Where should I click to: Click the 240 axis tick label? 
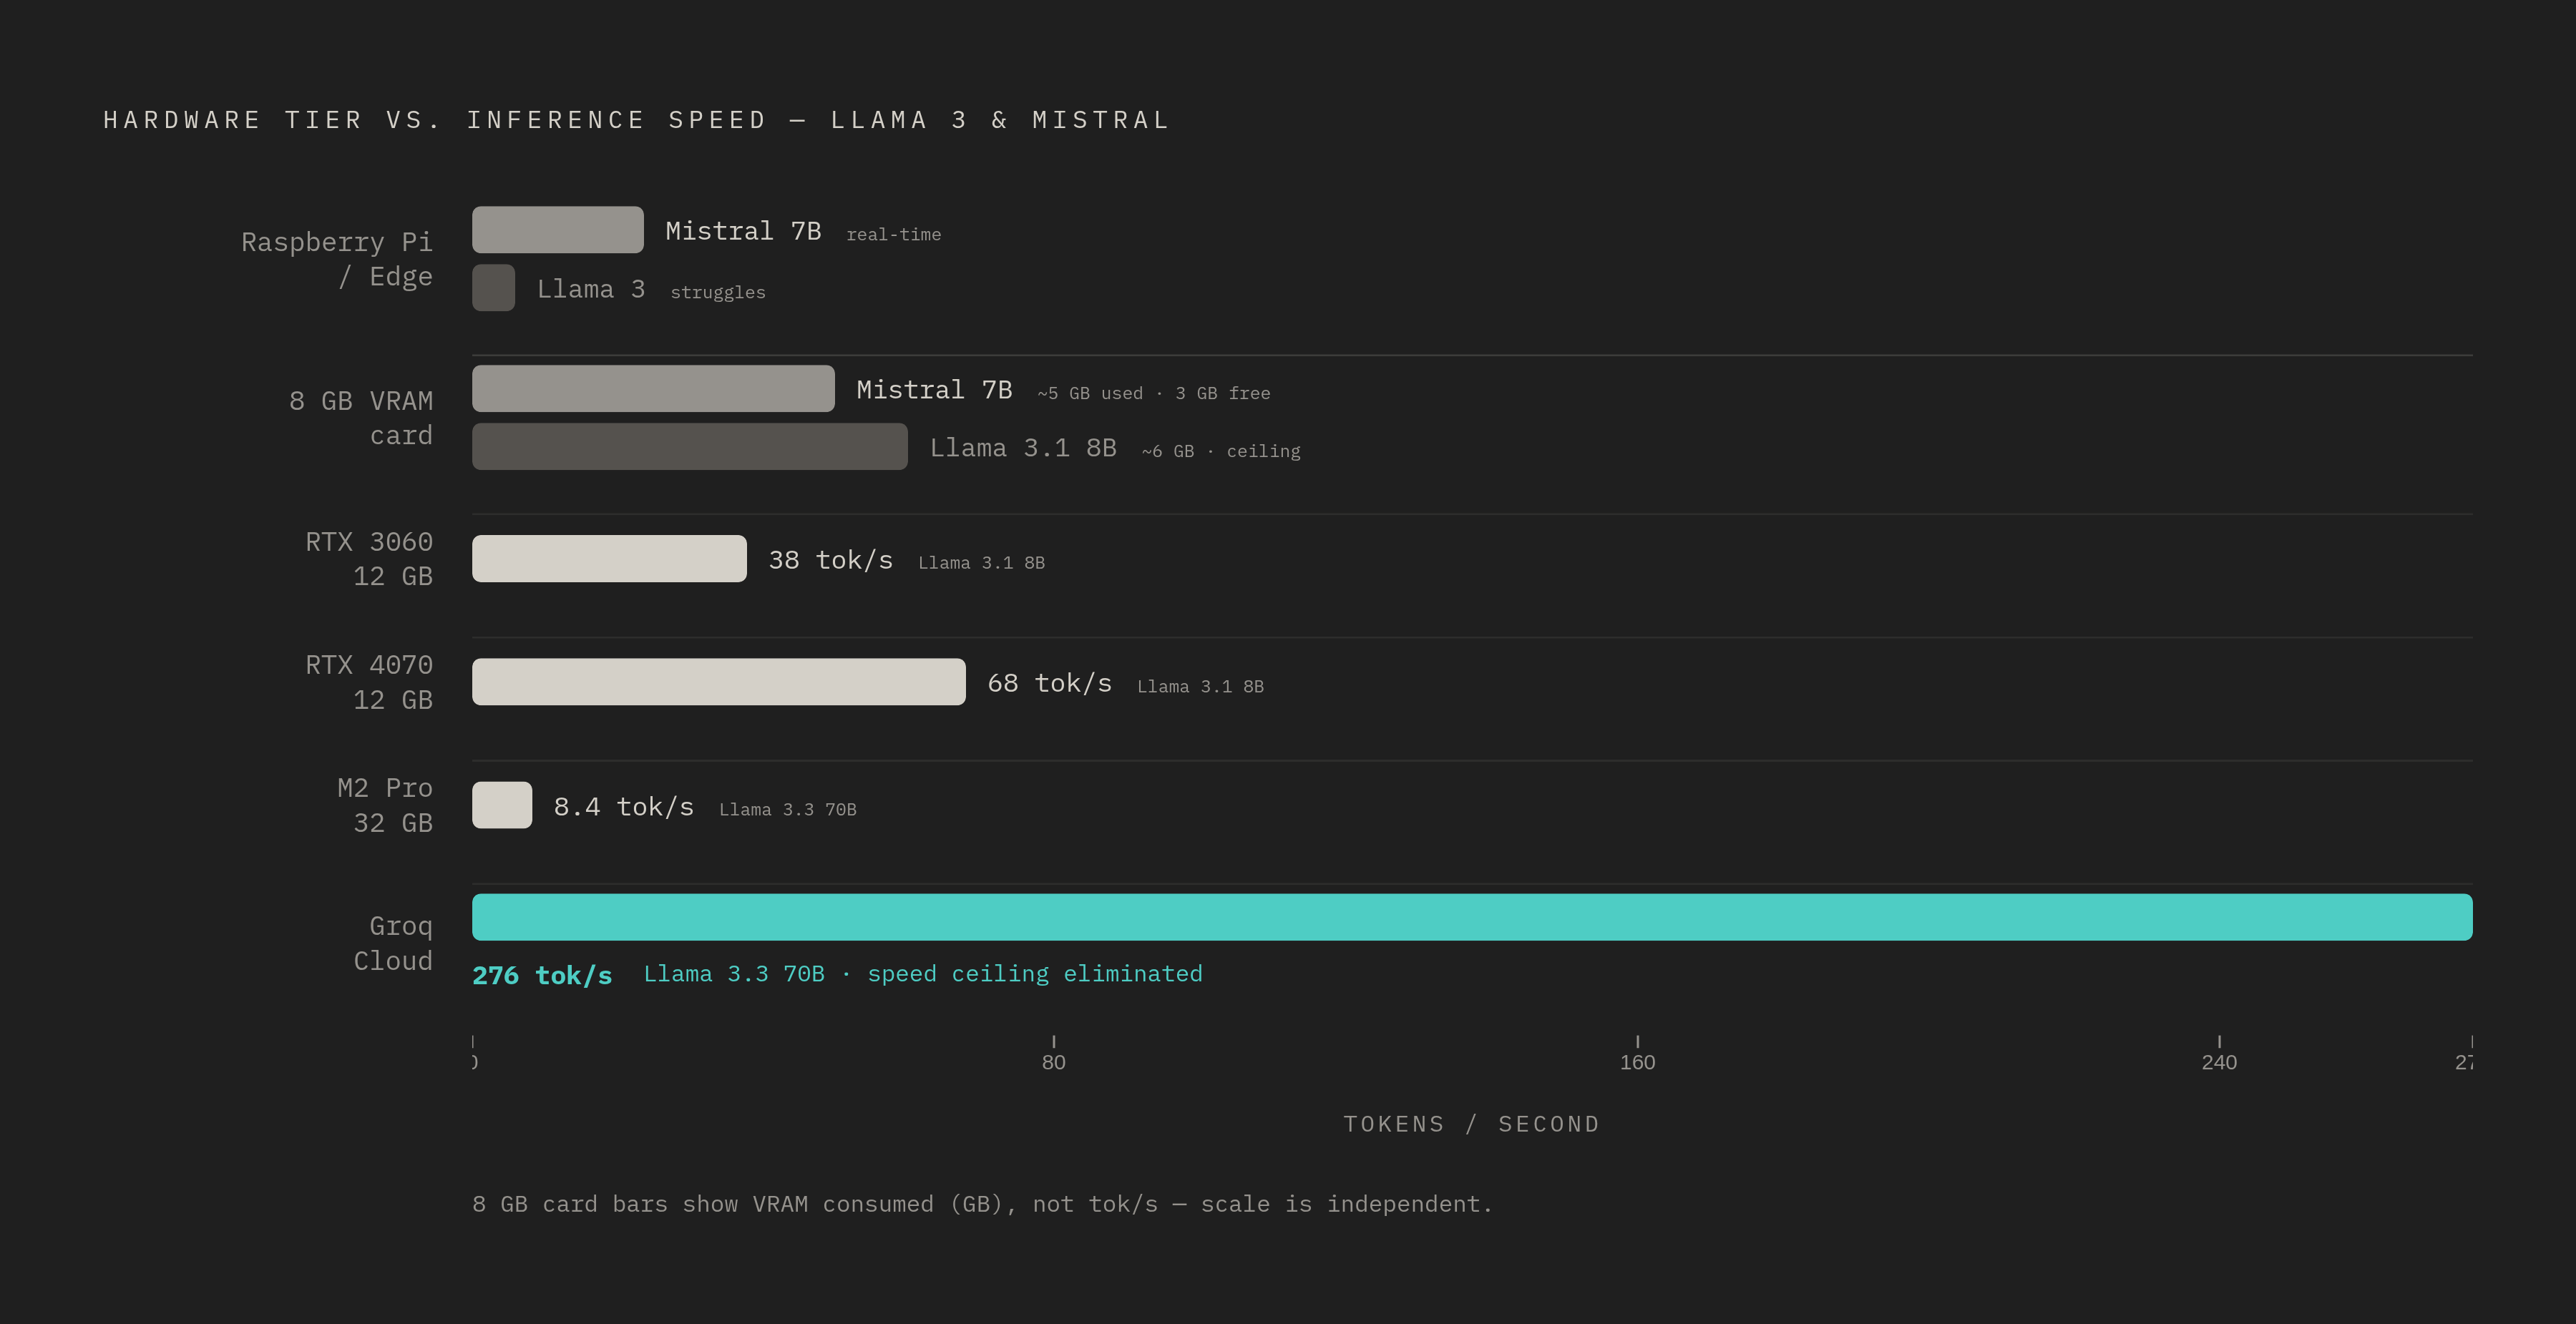(2219, 1062)
